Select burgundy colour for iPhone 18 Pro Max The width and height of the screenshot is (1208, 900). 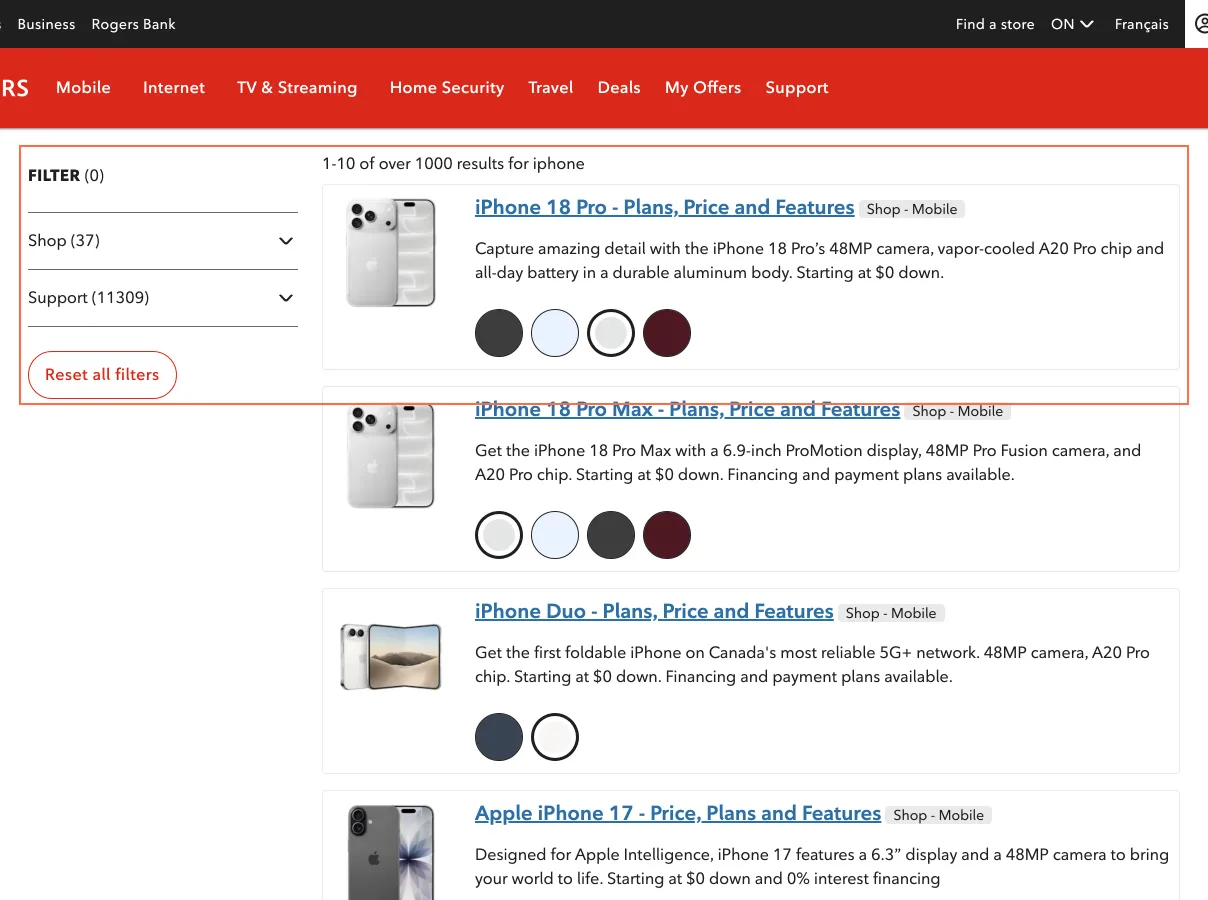pos(667,535)
